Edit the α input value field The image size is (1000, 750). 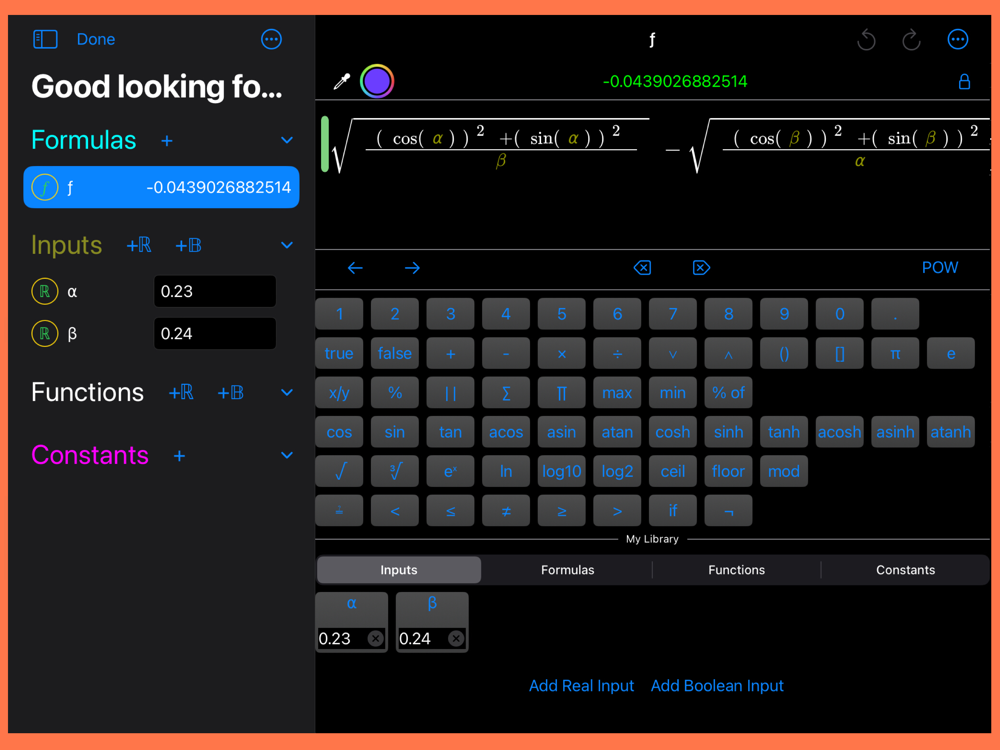click(215, 291)
